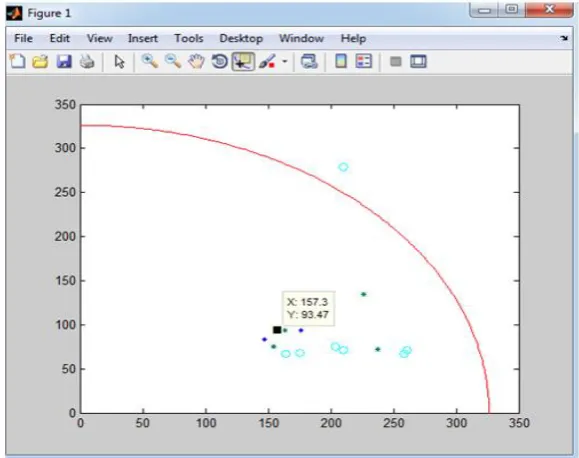Open the View menu
Viewport: 579px width, 458px height.
coord(100,38)
